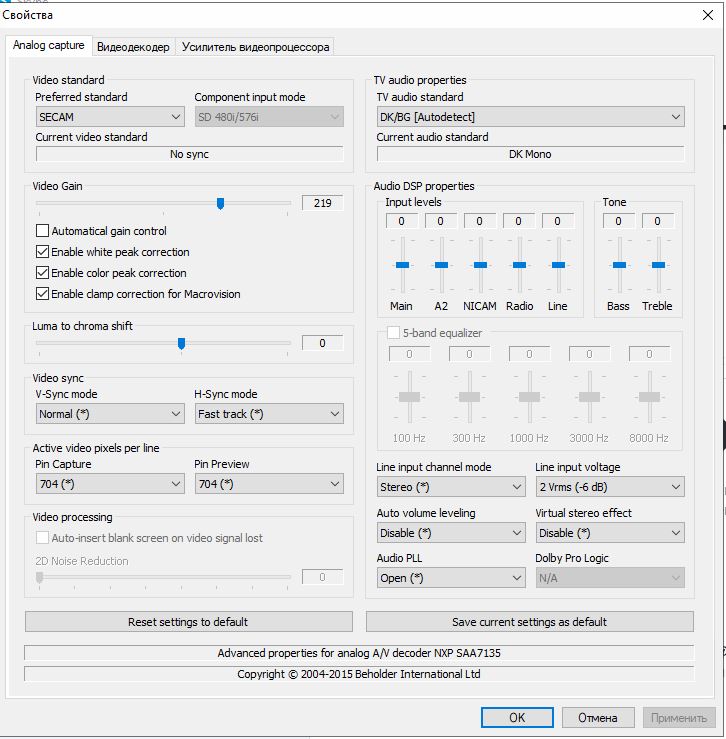Open the Усилитель видеопроцессора tab

click(x=254, y=47)
